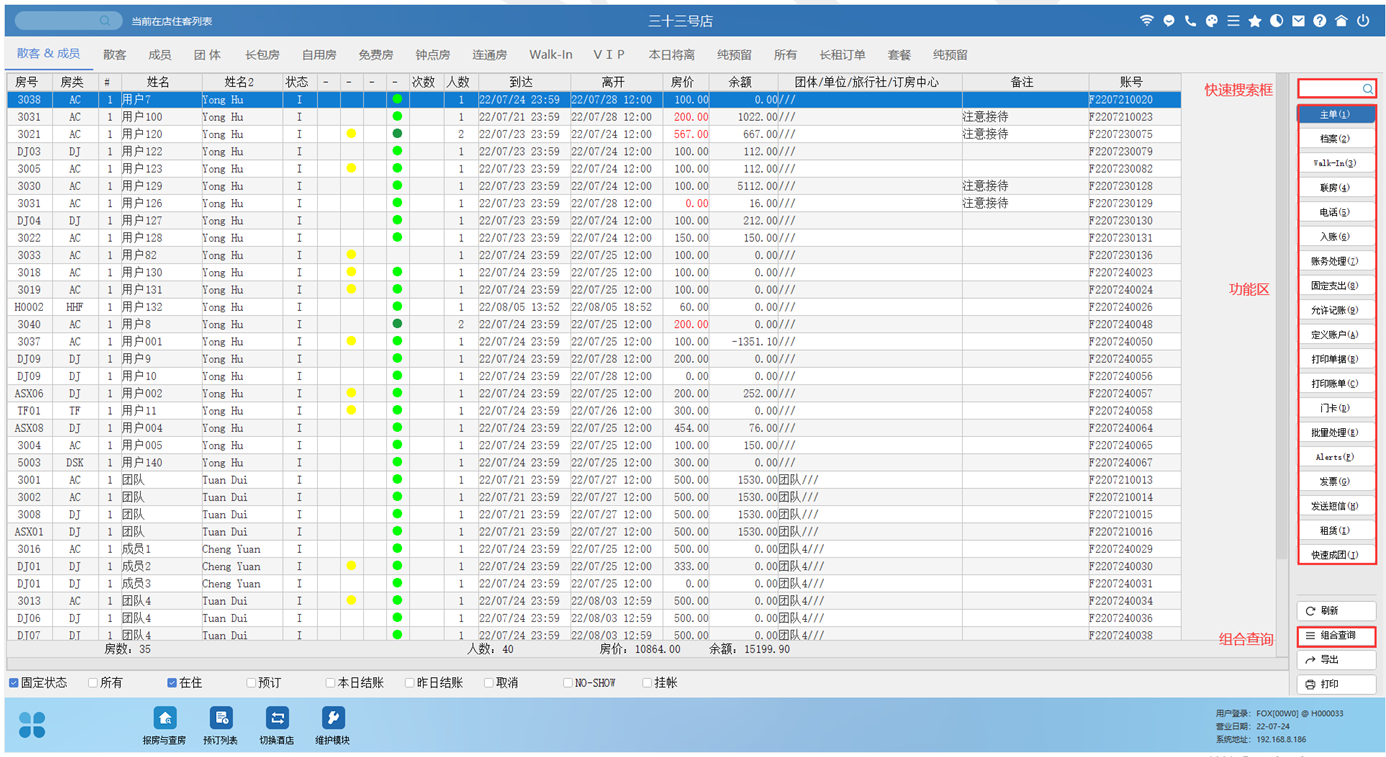
Task: Click the magnifier in right quick search box
Action: coord(1367,89)
